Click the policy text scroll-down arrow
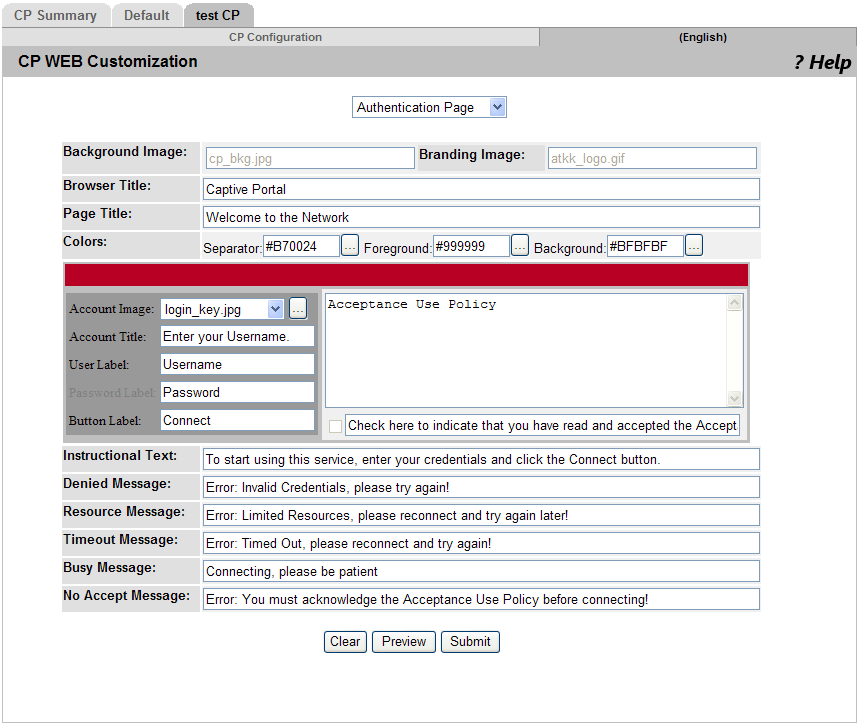The height and width of the screenshot is (726, 859). point(733,396)
